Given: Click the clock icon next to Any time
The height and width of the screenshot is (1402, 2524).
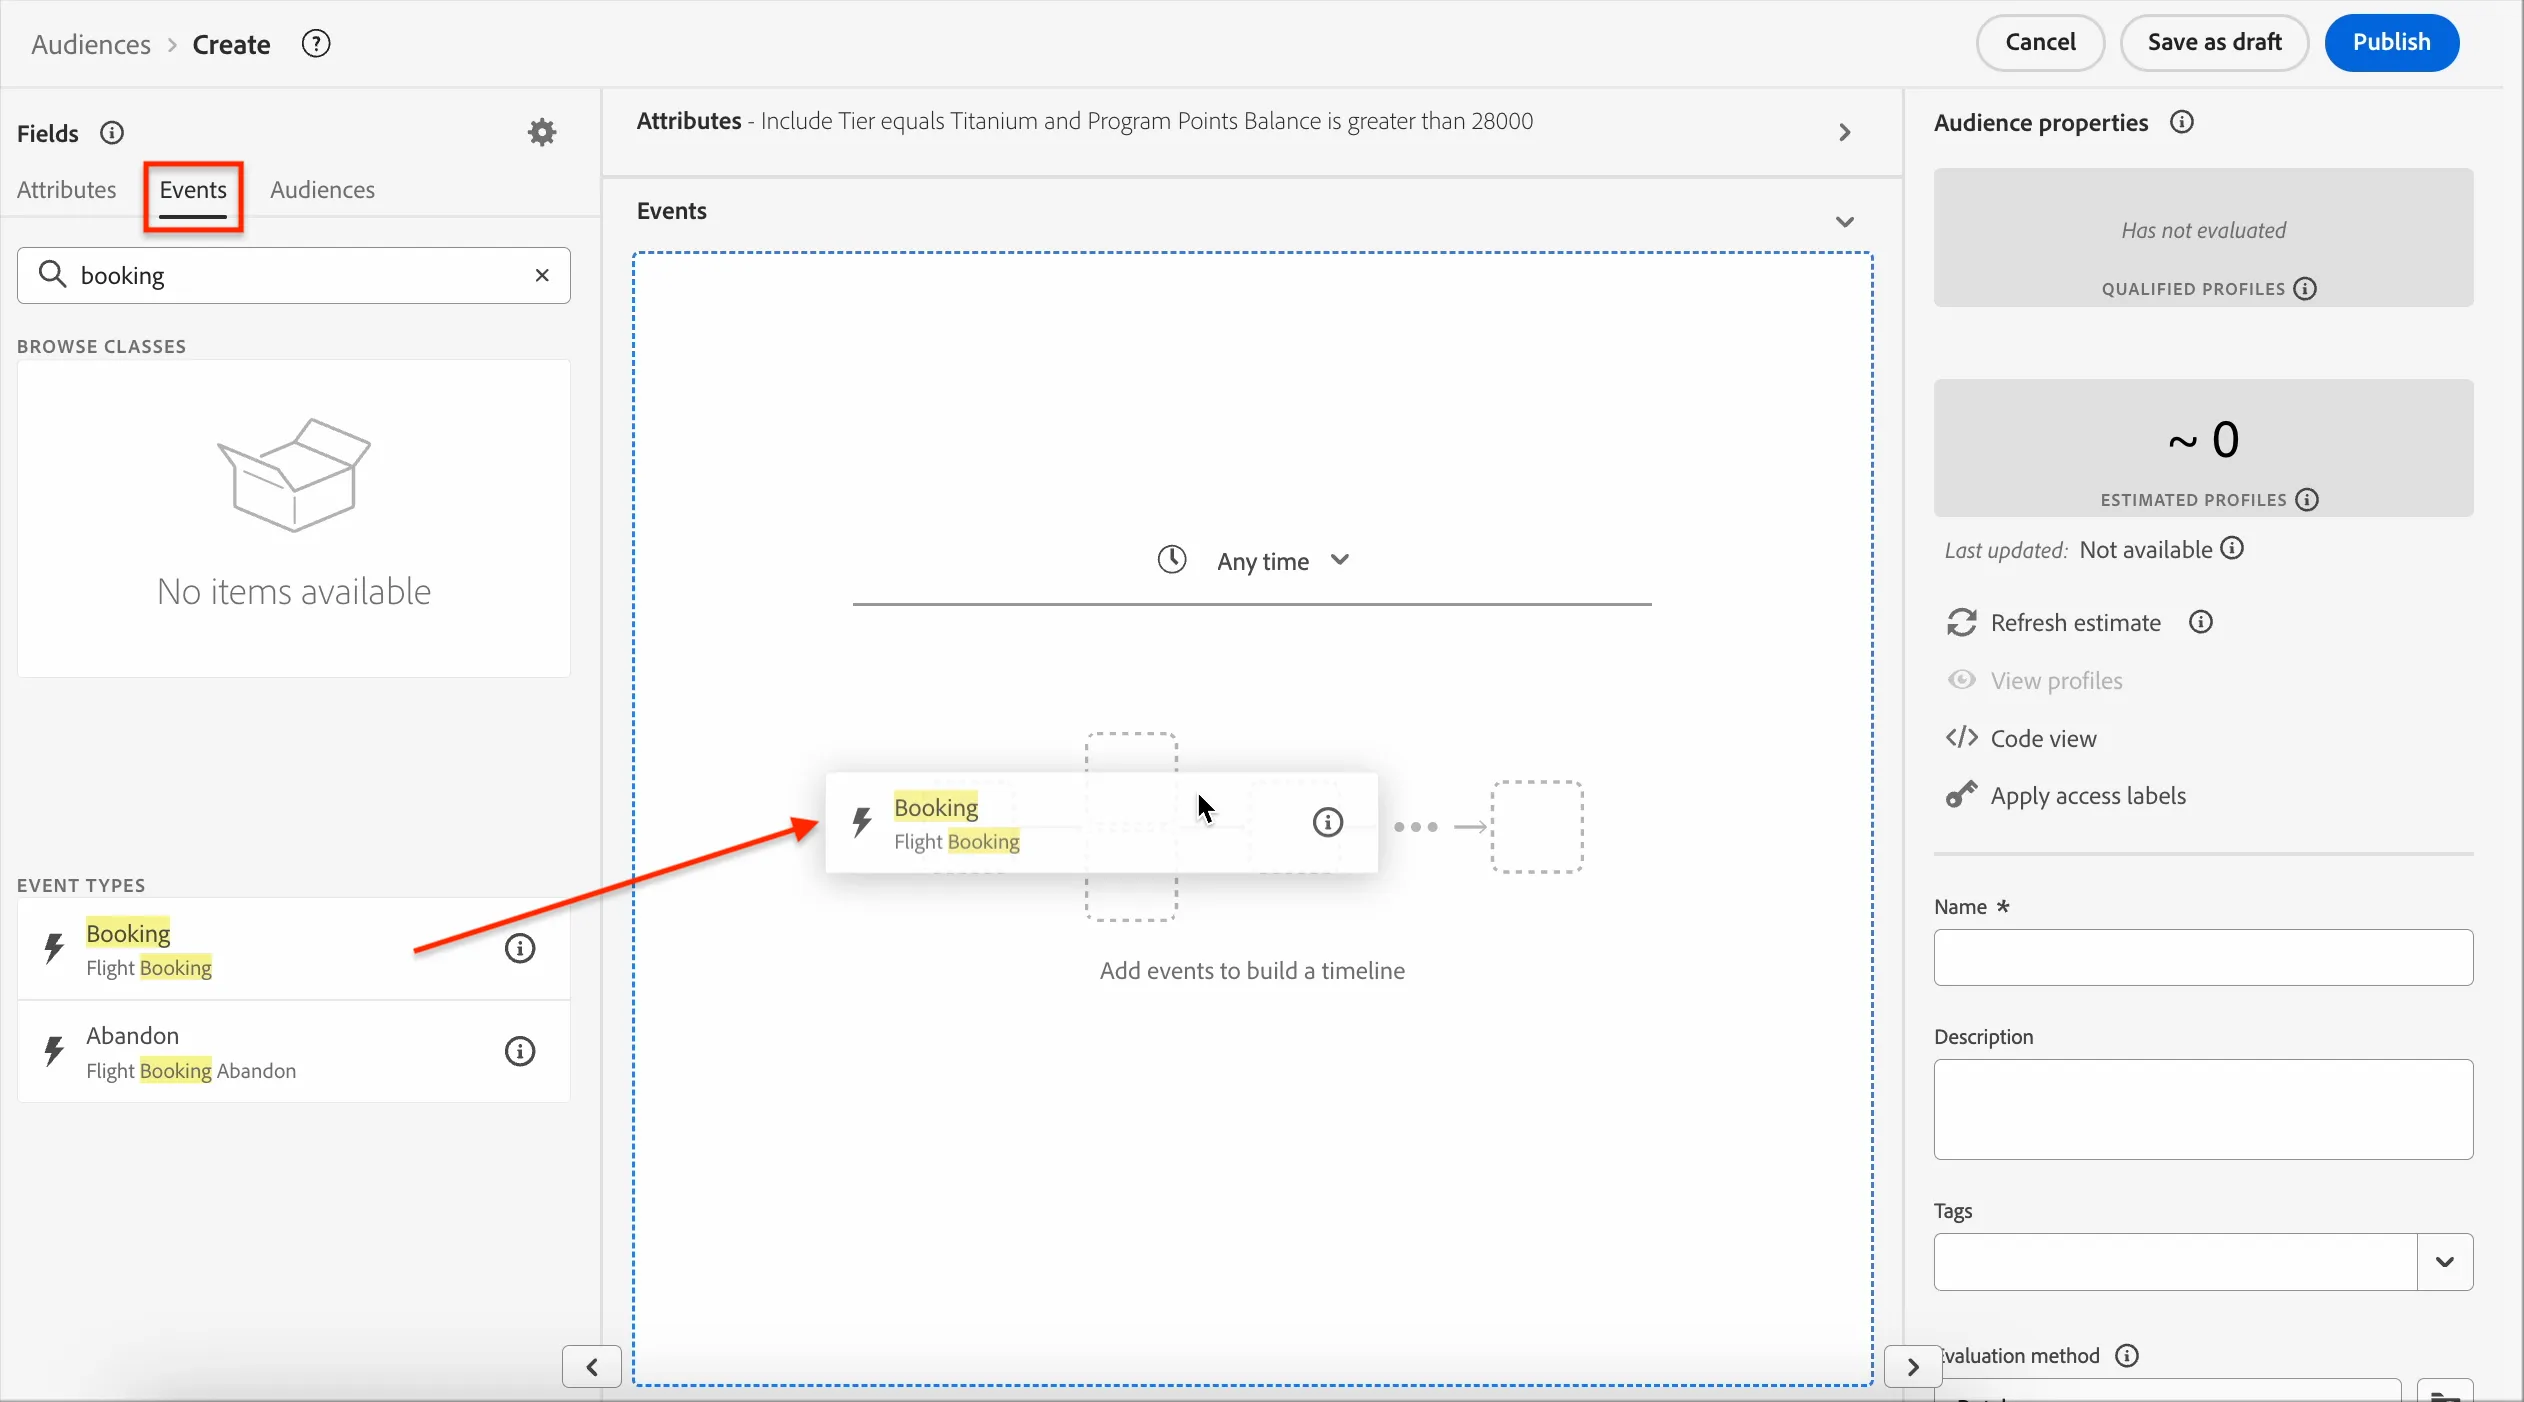Looking at the screenshot, I should click(x=1172, y=559).
